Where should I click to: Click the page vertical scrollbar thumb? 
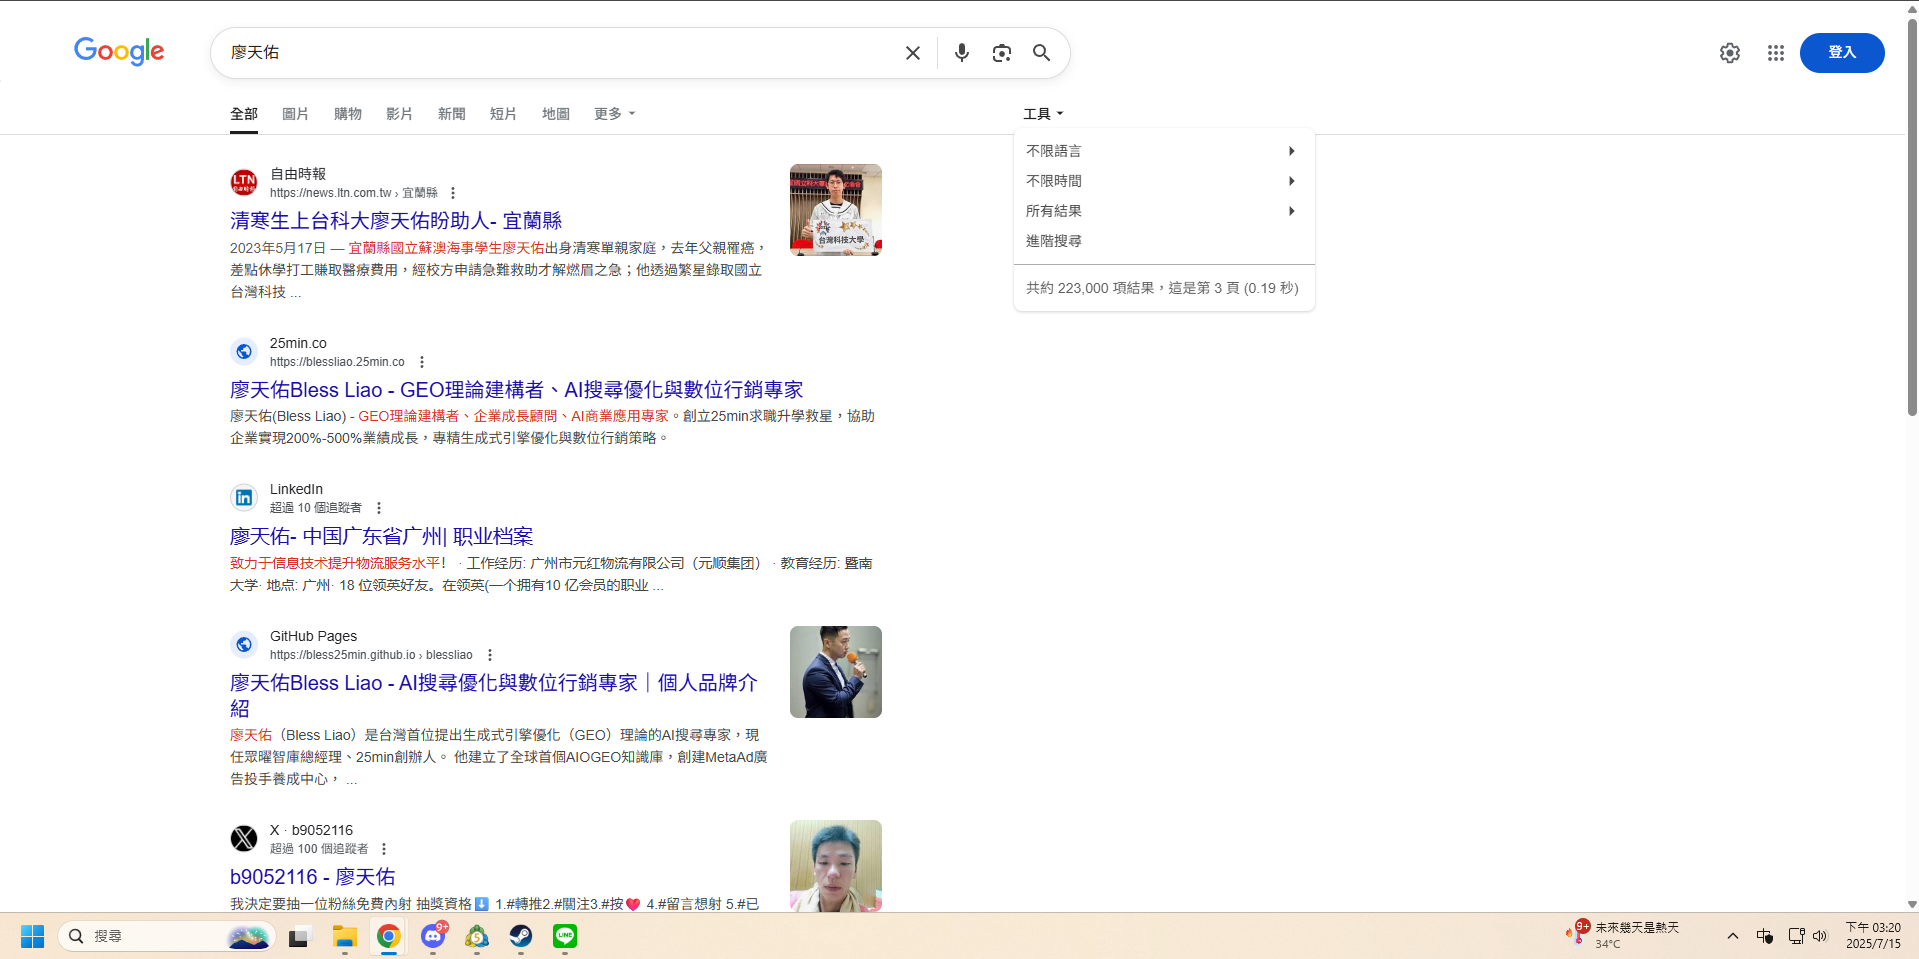coord(1912,216)
